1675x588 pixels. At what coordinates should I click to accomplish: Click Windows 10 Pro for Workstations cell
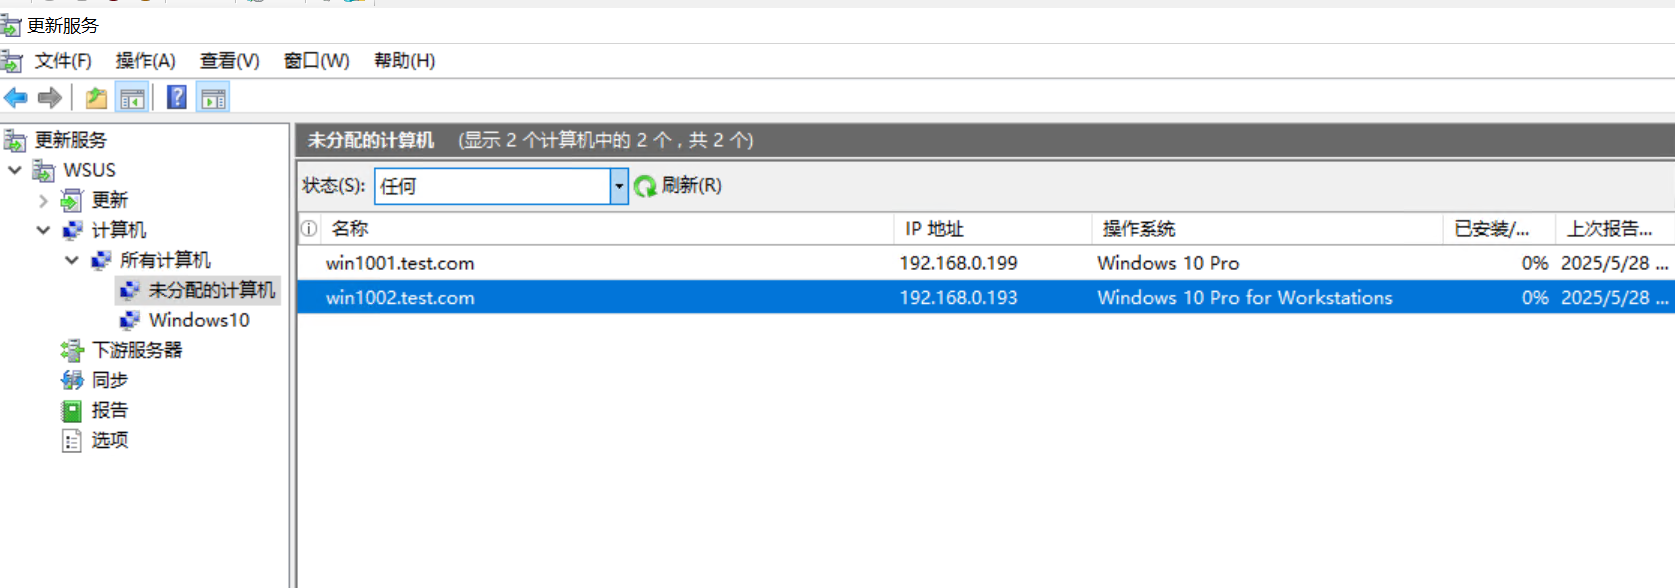(1245, 297)
